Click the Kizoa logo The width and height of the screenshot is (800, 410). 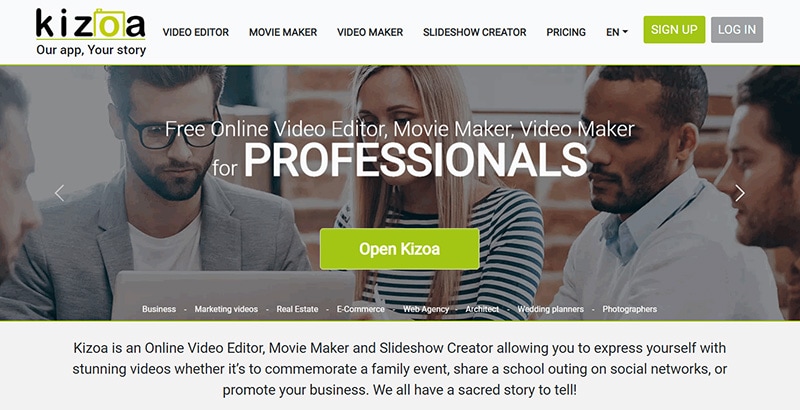(x=91, y=31)
